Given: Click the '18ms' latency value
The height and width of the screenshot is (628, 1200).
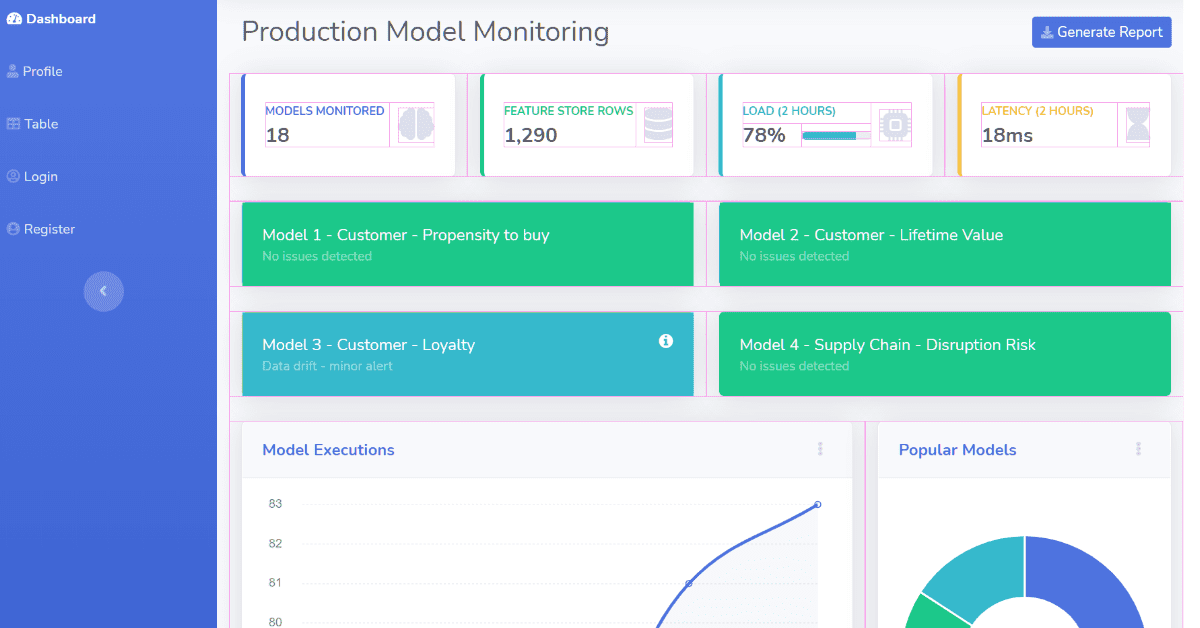Looking at the screenshot, I should [x=1007, y=135].
